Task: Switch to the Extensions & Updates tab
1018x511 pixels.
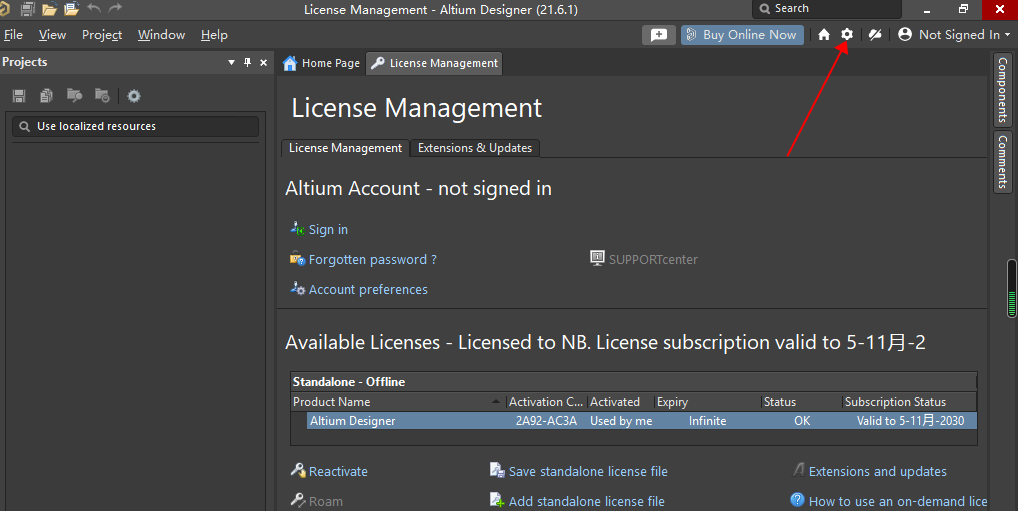Action: coord(474,148)
